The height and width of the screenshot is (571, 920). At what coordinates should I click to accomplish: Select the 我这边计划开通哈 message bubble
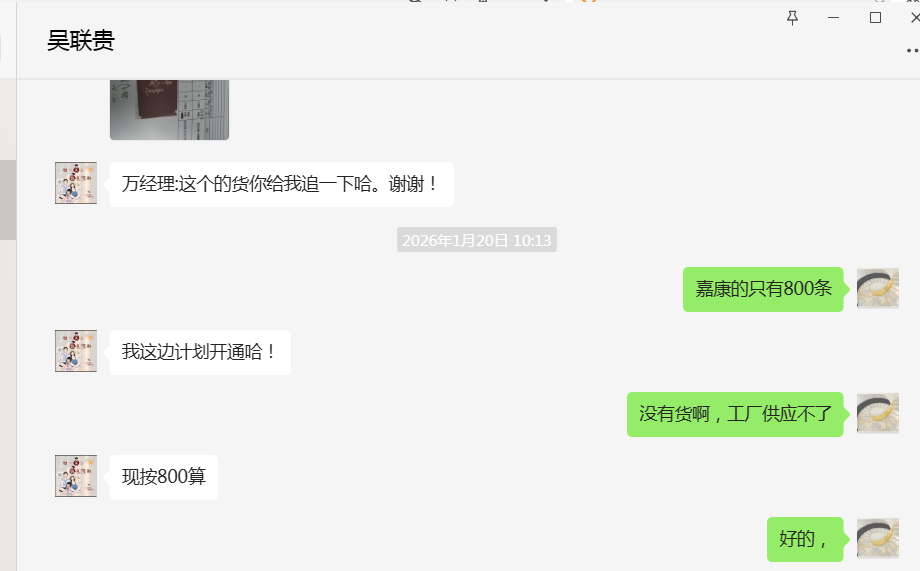200,352
